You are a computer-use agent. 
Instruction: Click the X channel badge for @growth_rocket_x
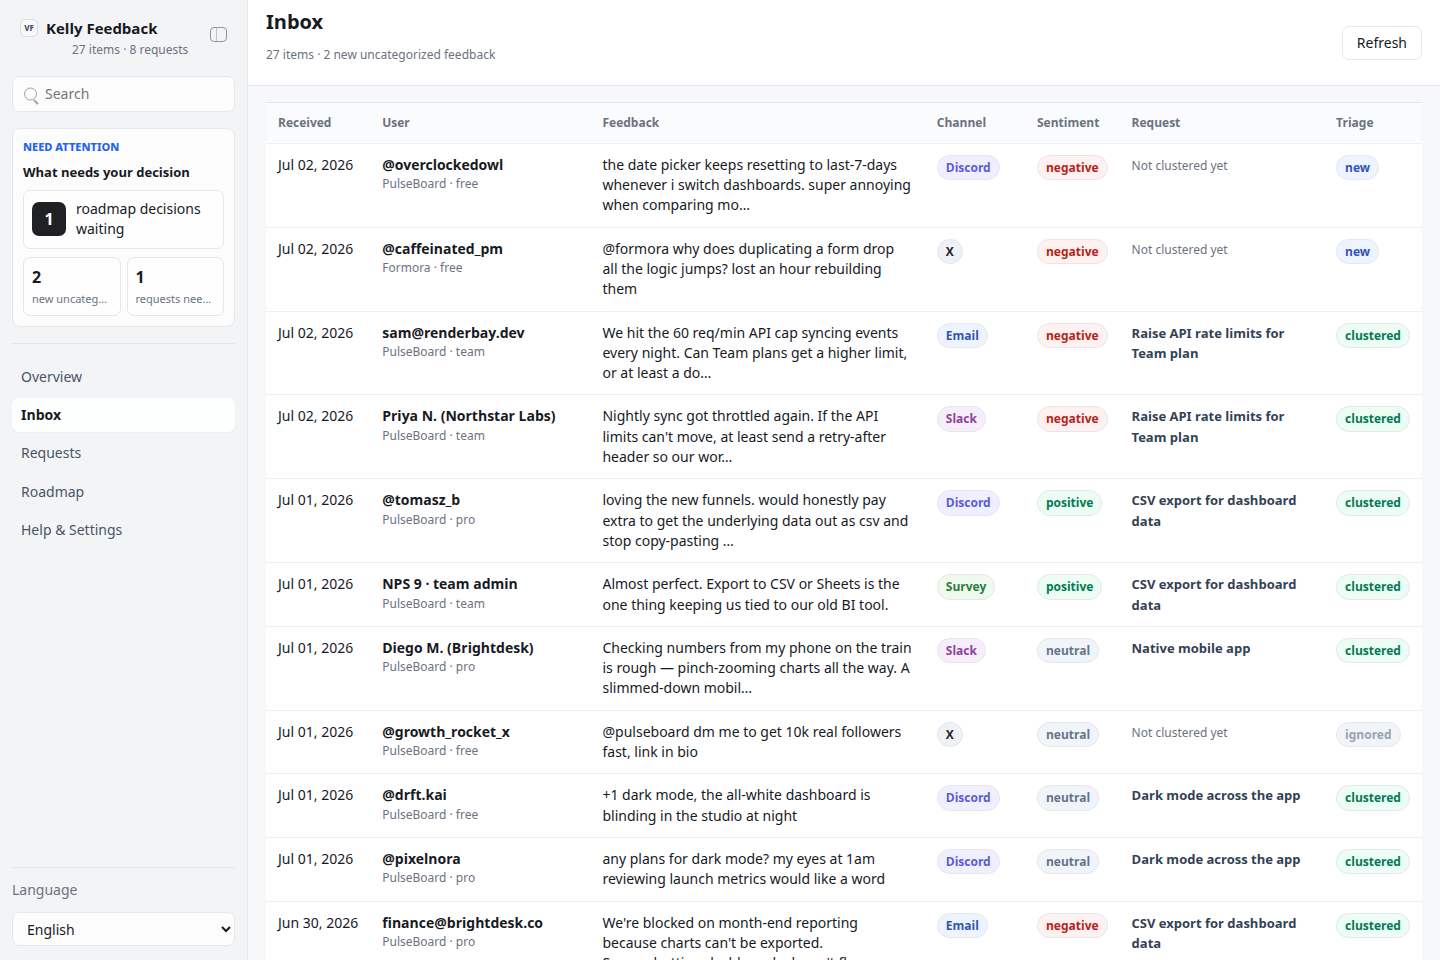(x=950, y=735)
